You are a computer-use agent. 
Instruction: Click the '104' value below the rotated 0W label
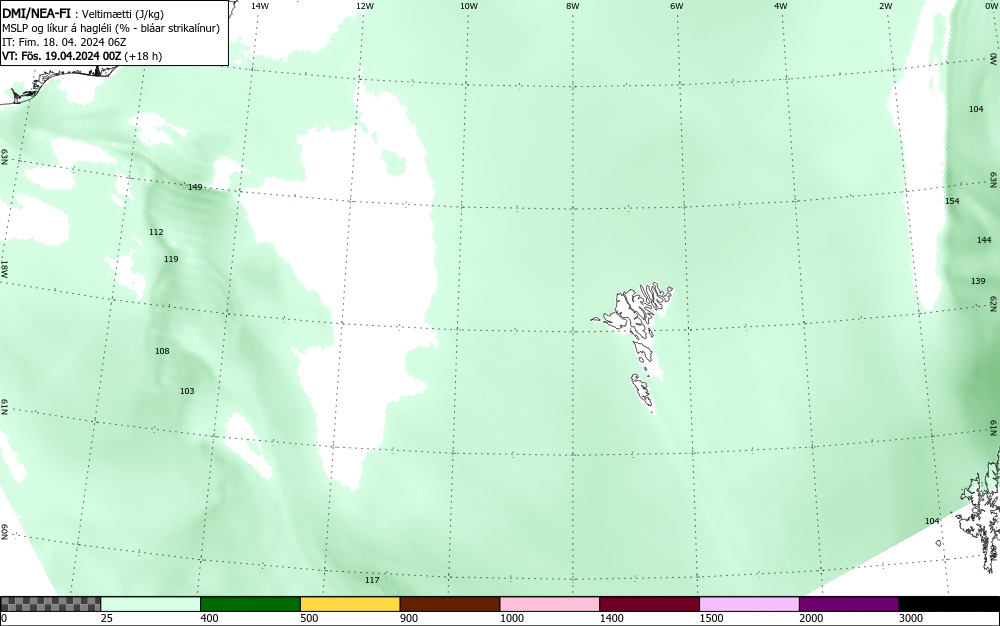[976, 109]
